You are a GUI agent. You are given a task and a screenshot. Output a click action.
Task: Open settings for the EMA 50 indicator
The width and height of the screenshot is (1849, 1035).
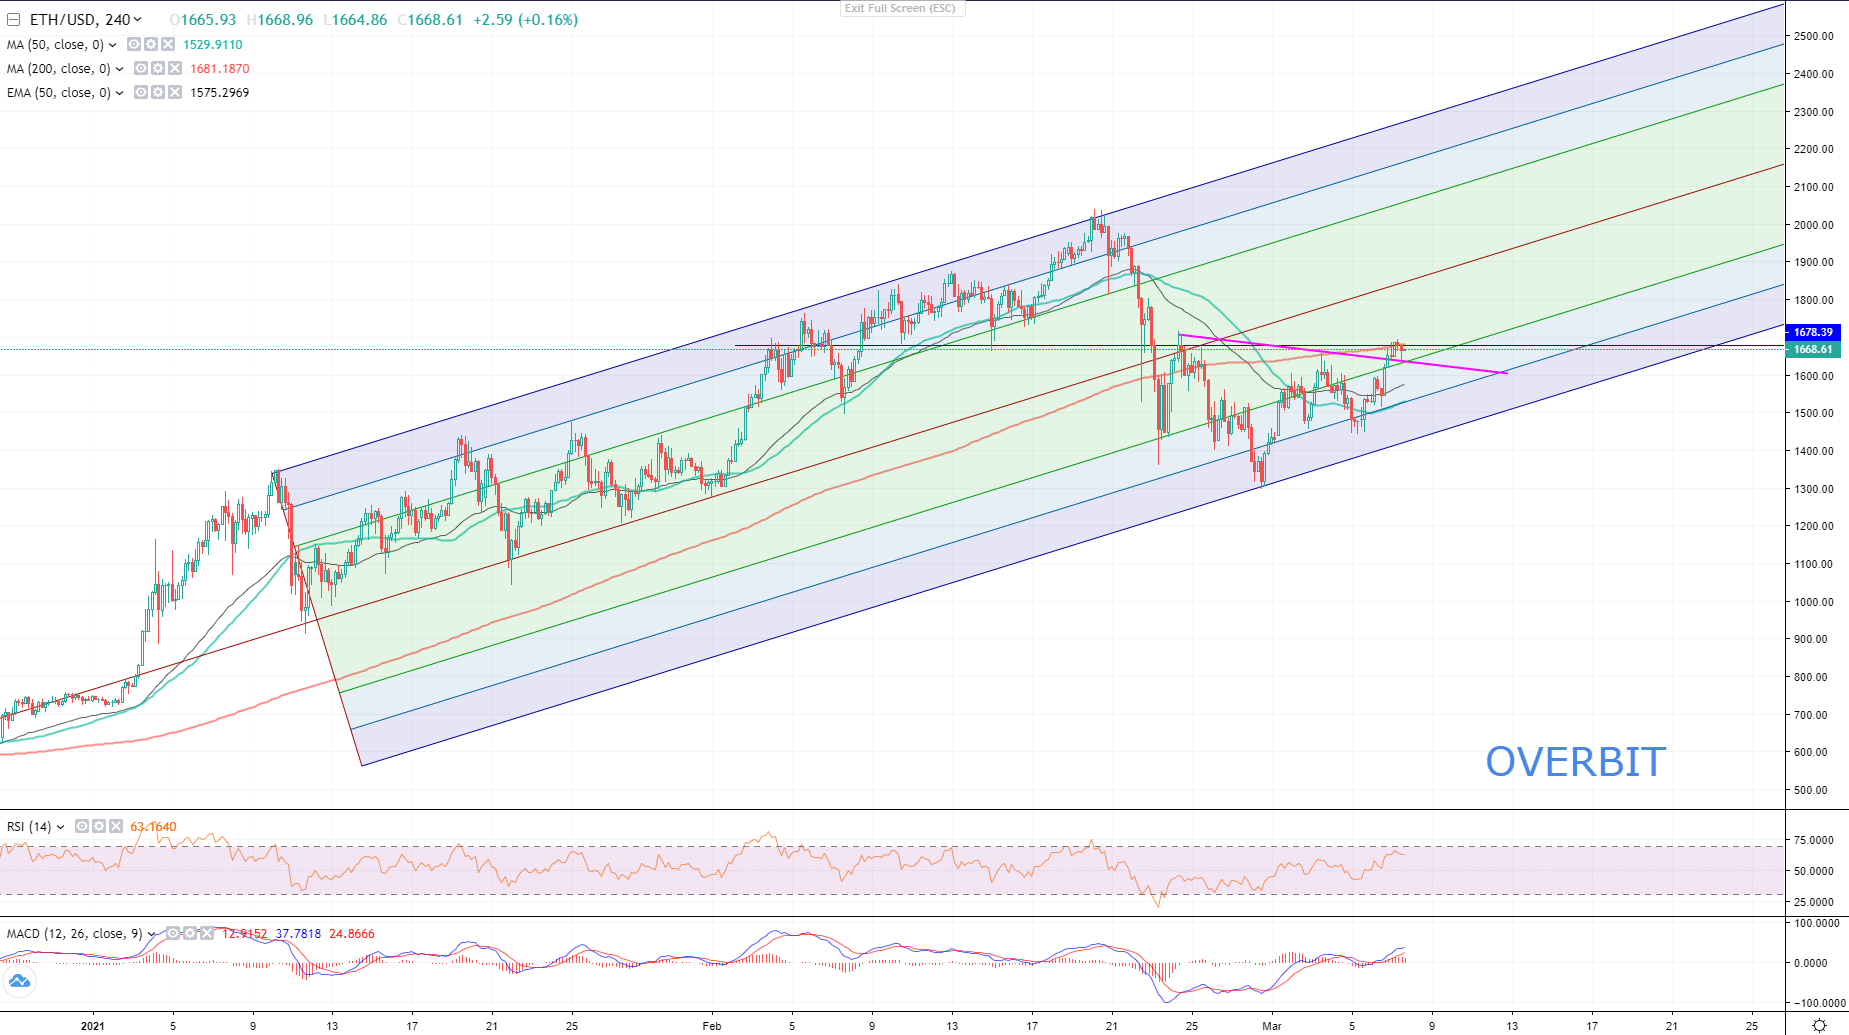(x=158, y=92)
